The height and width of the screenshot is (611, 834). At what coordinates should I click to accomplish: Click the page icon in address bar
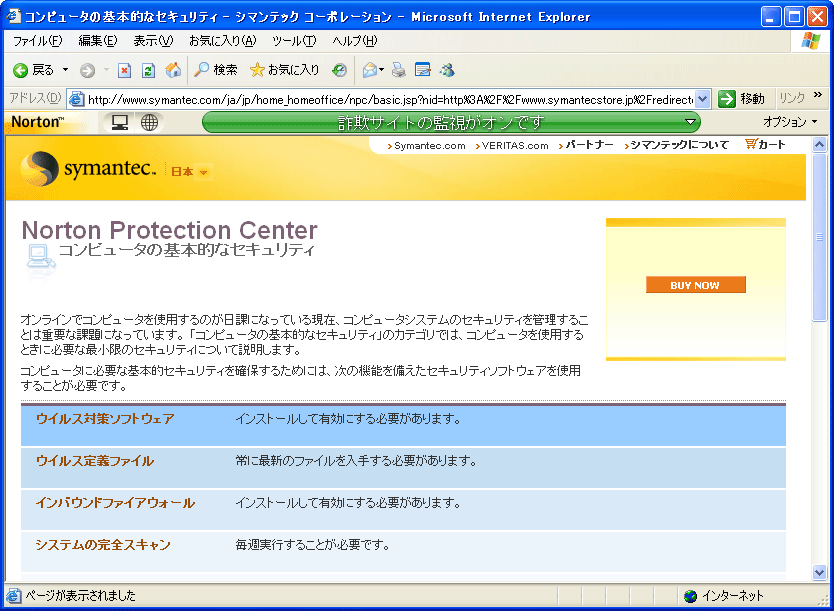[77, 99]
